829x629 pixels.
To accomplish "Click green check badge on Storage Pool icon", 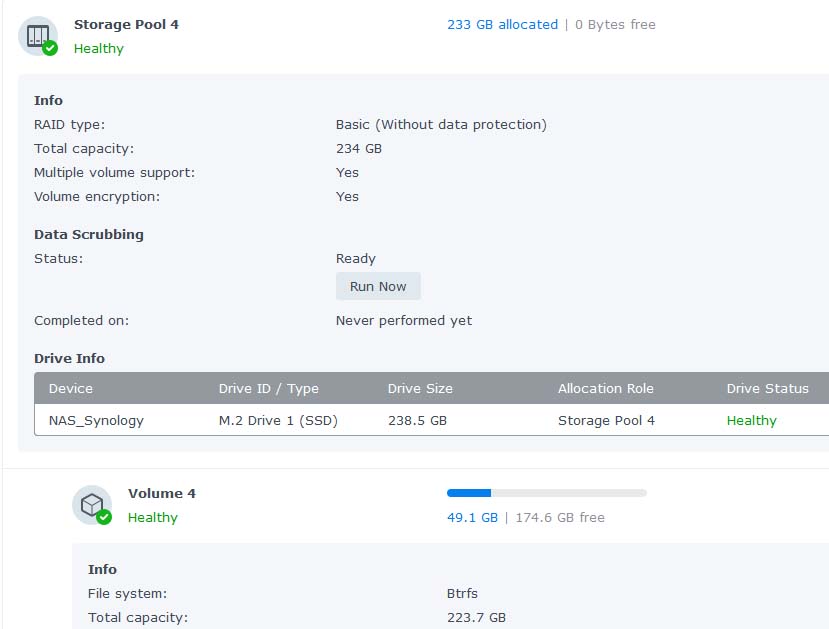I will [50, 48].
